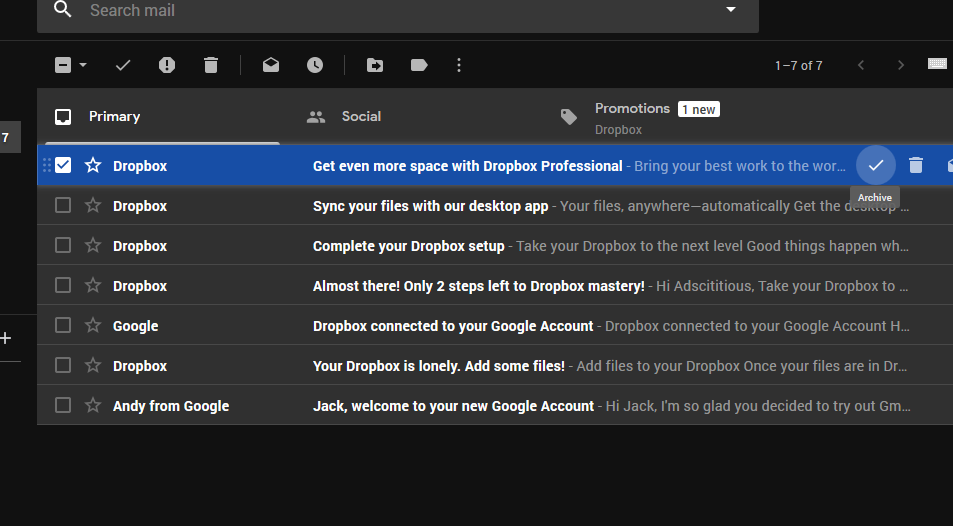953x526 pixels.
Task: Move to folder icon in toolbar
Action: [375, 65]
